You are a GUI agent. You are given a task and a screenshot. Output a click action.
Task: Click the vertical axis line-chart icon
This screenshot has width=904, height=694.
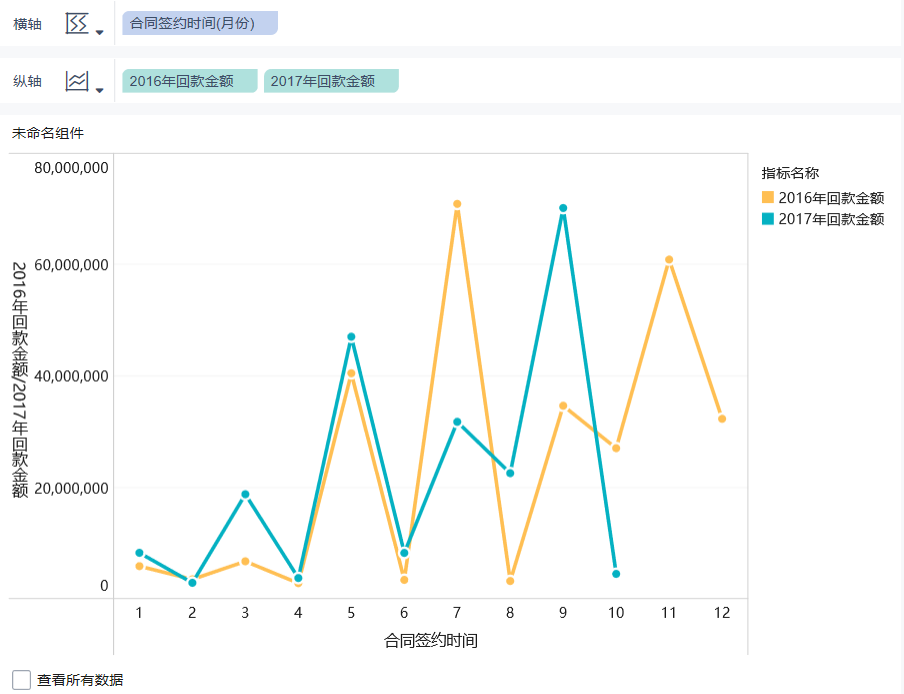coord(77,81)
